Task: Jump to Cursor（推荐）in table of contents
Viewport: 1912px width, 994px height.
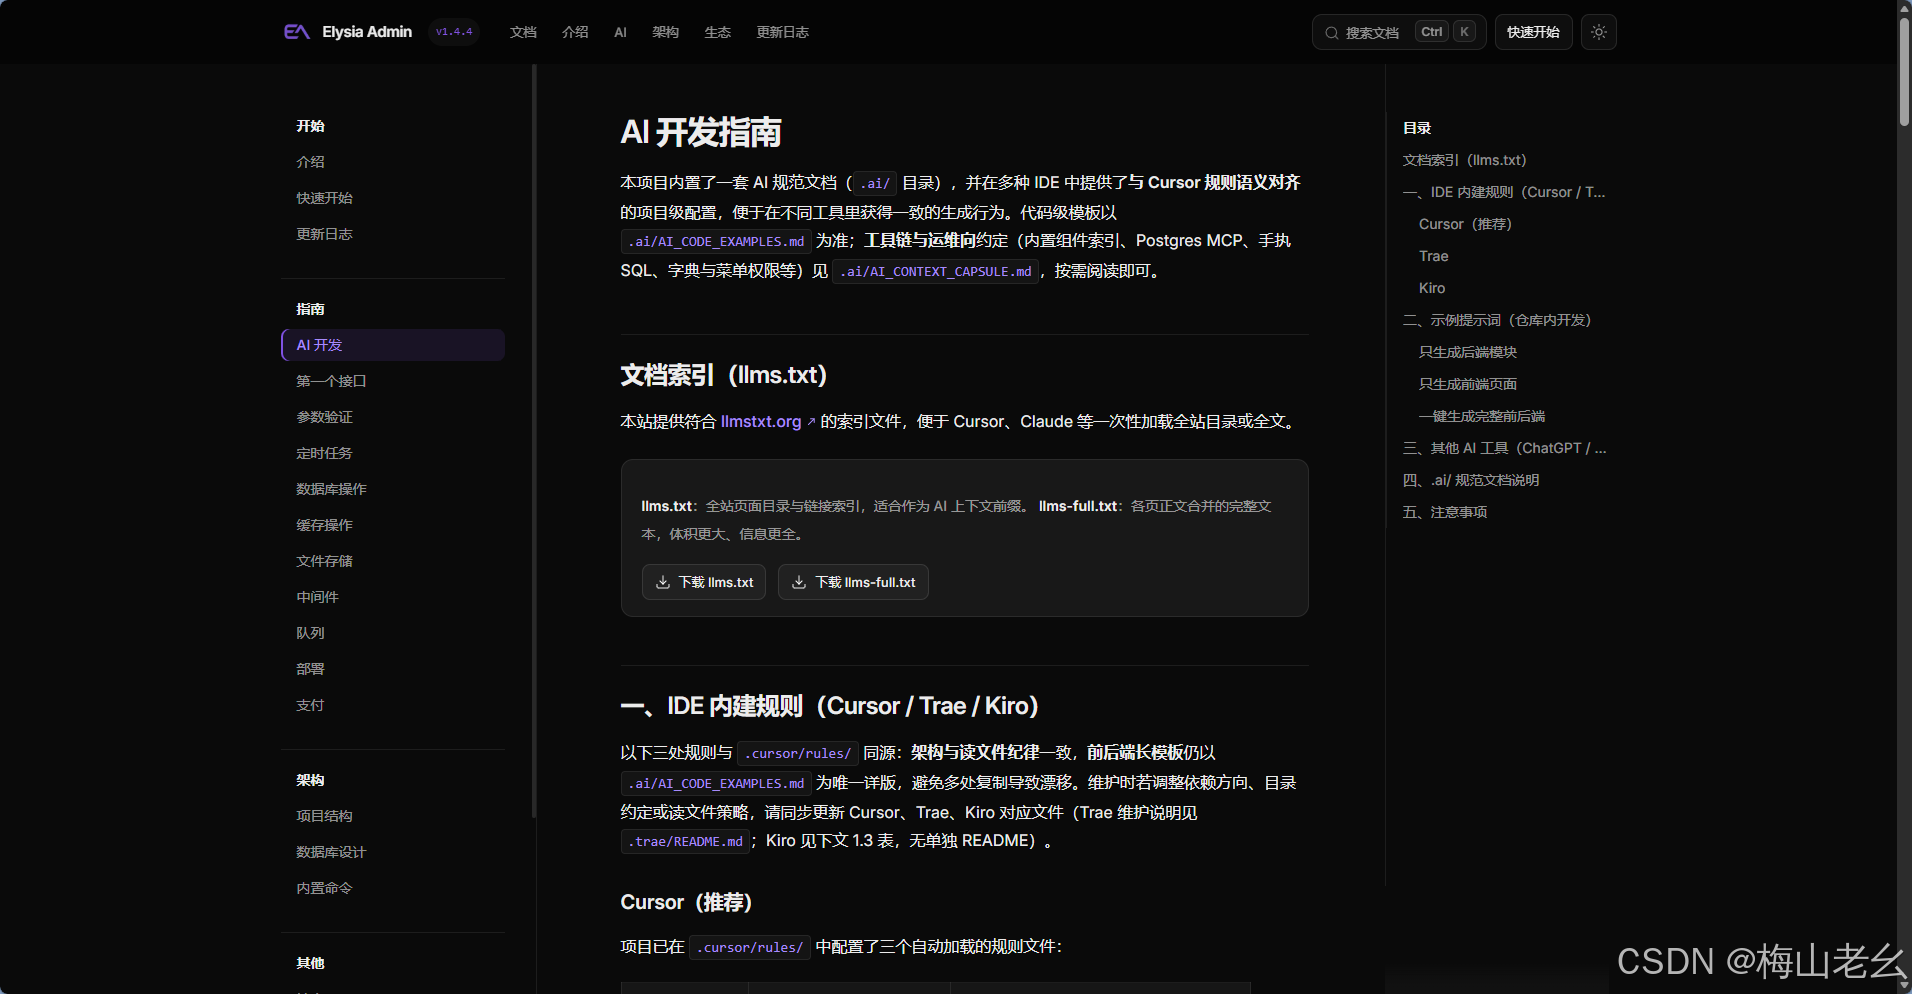Action: 1465,224
